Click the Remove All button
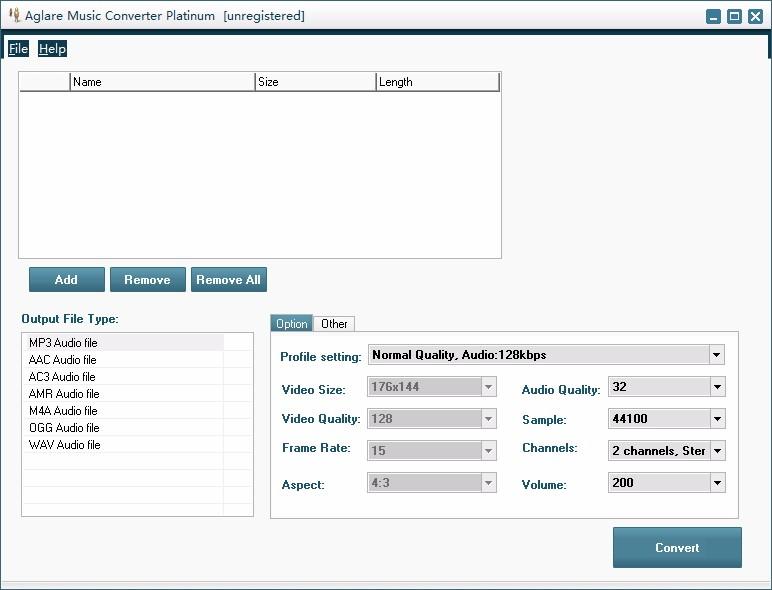This screenshot has height=590, width=772. click(228, 280)
